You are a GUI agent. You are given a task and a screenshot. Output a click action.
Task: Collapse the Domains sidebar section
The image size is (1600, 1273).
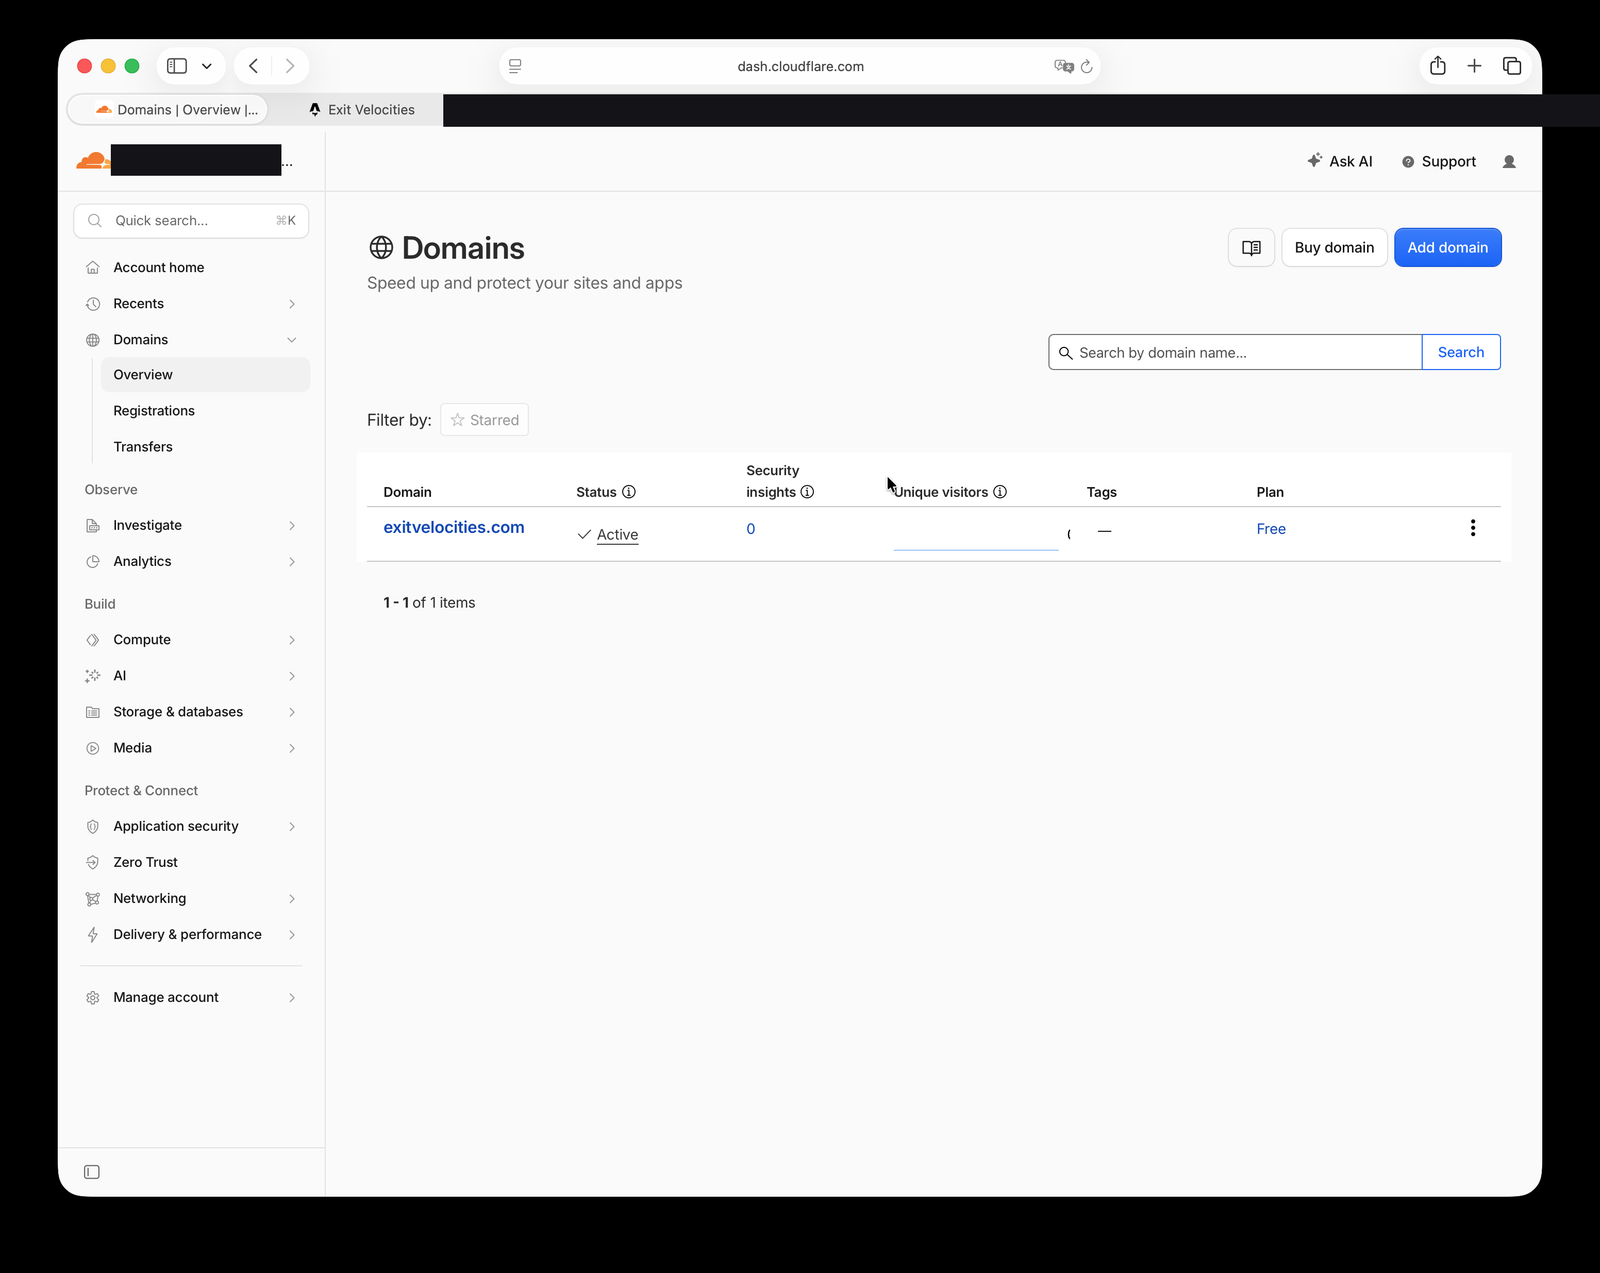[292, 340]
